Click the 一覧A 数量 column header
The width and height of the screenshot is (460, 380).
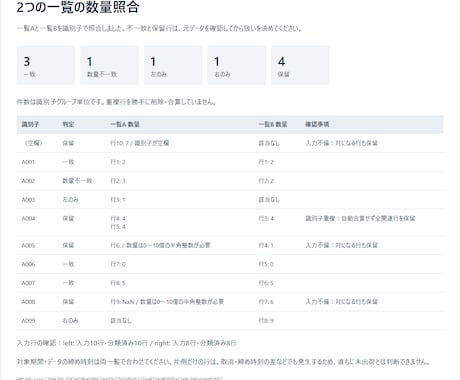pos(125,124)
